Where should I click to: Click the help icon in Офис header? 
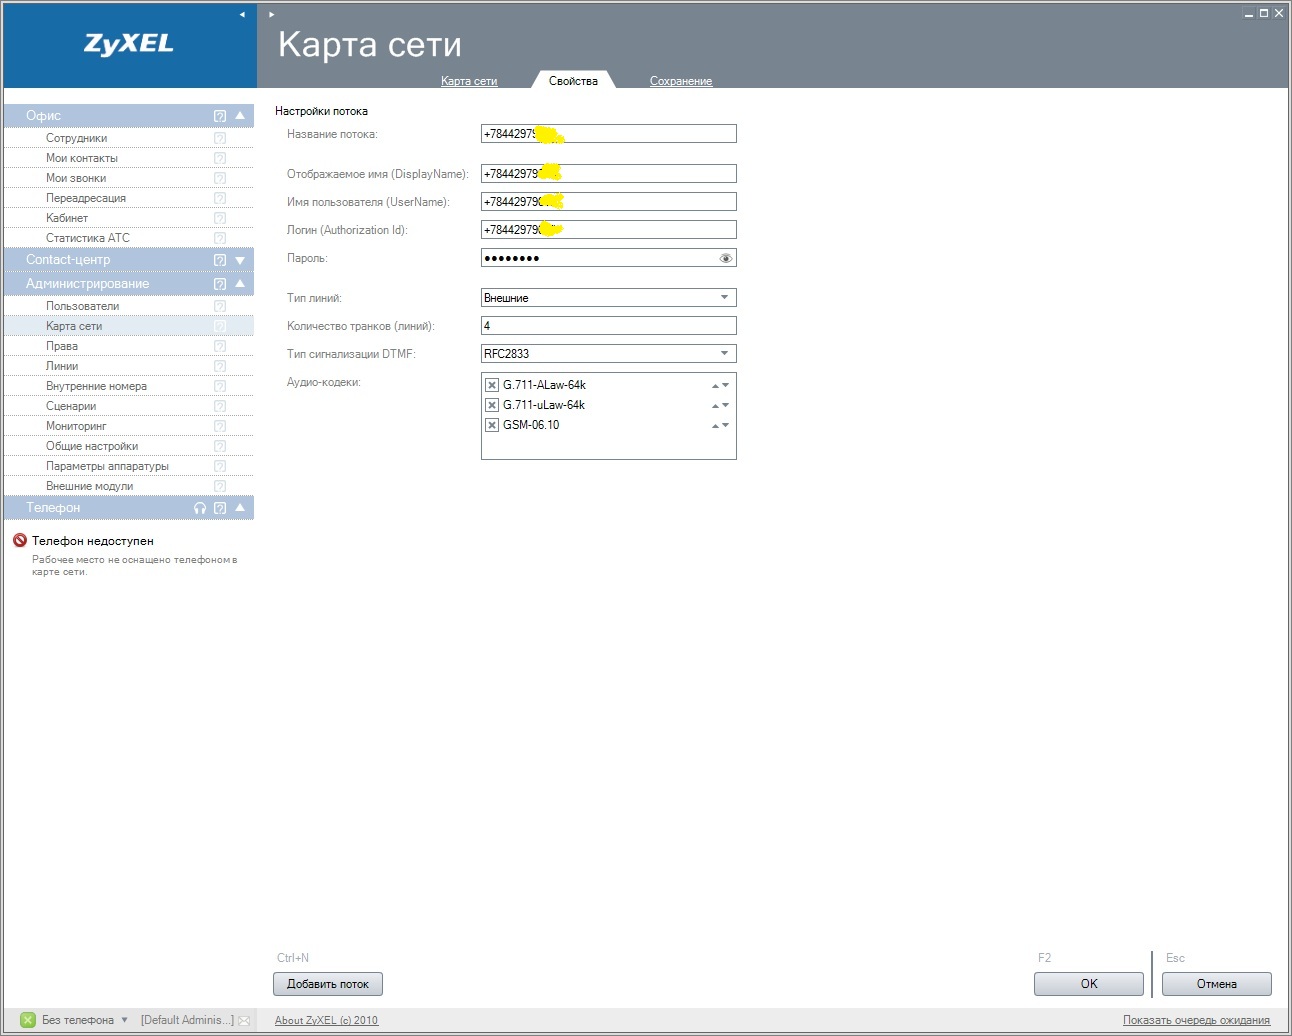(220, 116)
